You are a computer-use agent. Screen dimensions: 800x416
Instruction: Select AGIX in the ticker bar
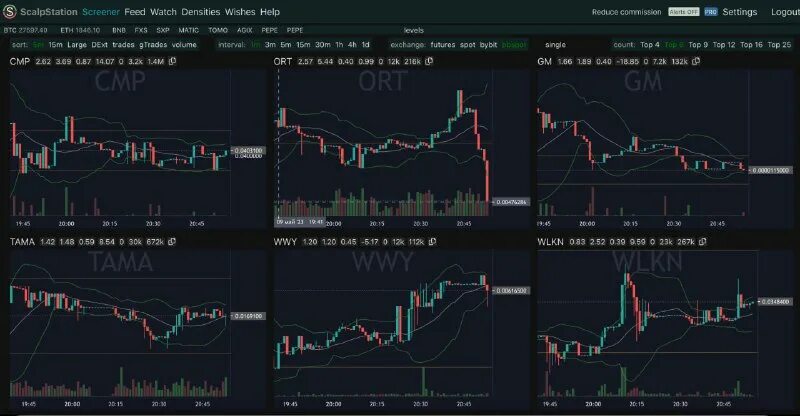(244, 30)
